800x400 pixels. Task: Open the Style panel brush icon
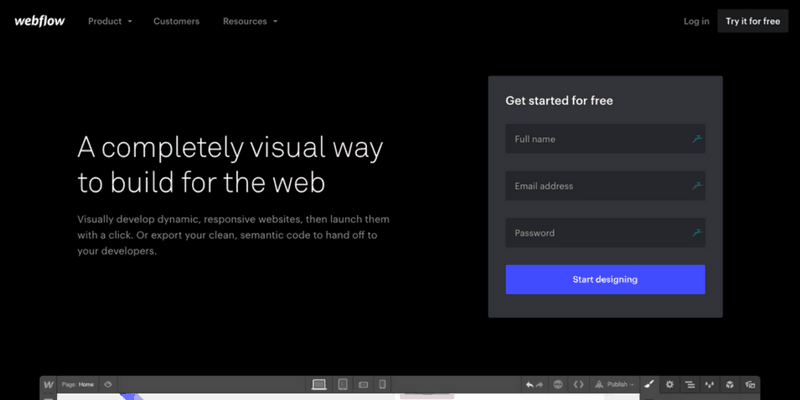649,384
